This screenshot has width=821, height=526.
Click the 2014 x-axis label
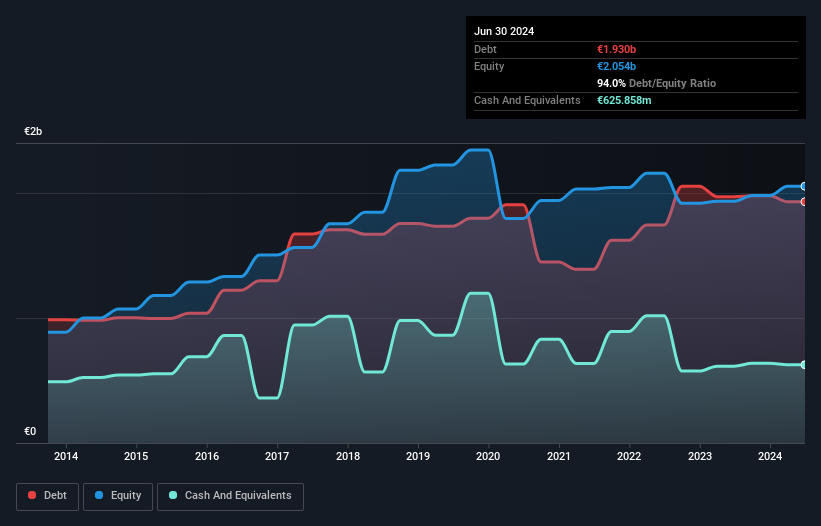point(66,456)
